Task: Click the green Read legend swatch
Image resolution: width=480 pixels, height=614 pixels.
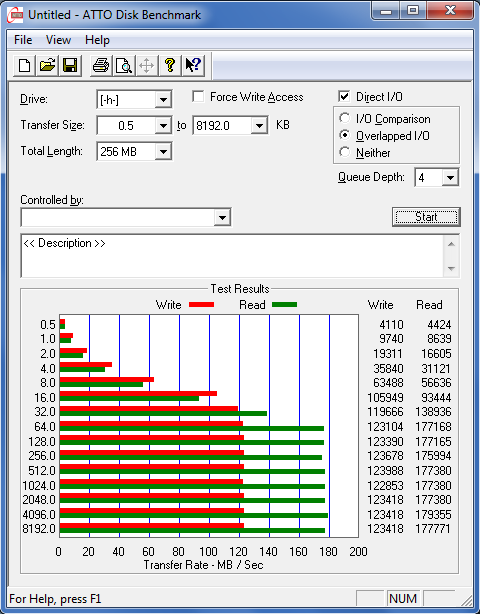Action: pos(285,304)
